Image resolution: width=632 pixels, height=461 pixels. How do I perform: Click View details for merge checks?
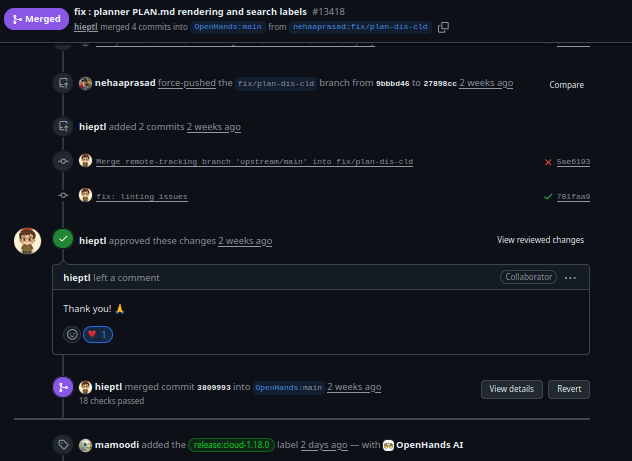(x=511, y=389)
